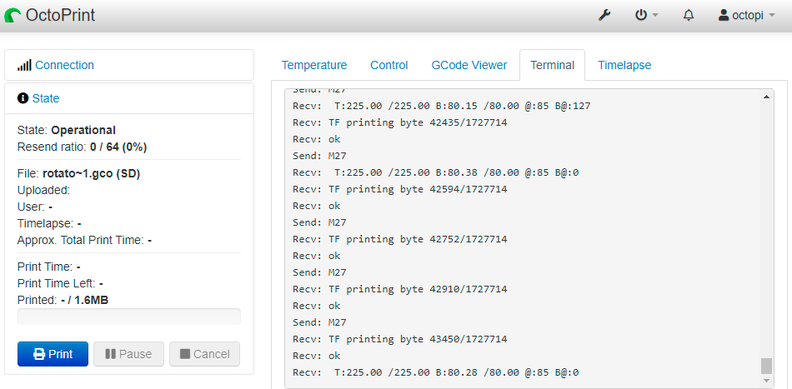Viewport: 792px width, 389px height.
Task: Click the terminal scrollbar up arrow
Action: point(766,96)
